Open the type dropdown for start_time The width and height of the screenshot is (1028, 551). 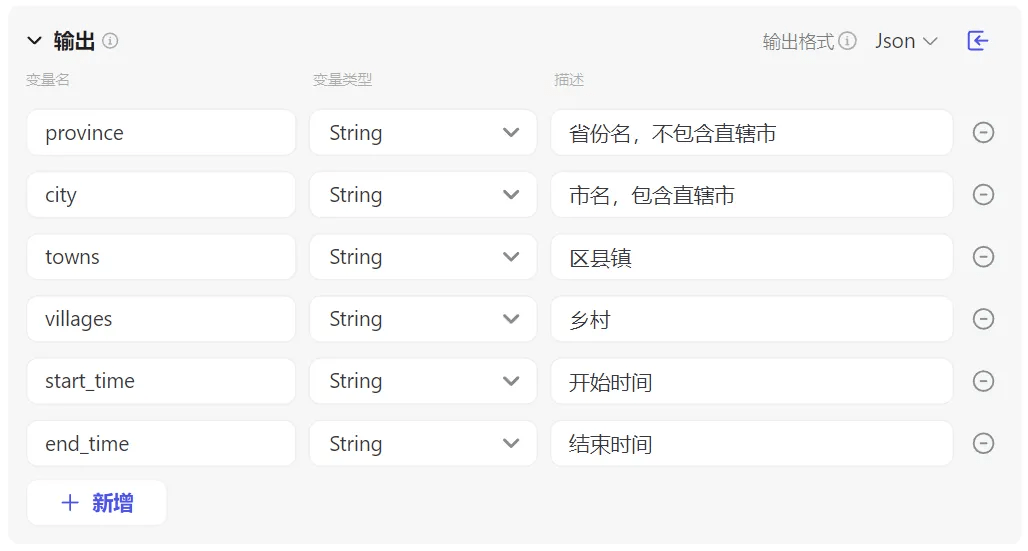click(423, 381)
